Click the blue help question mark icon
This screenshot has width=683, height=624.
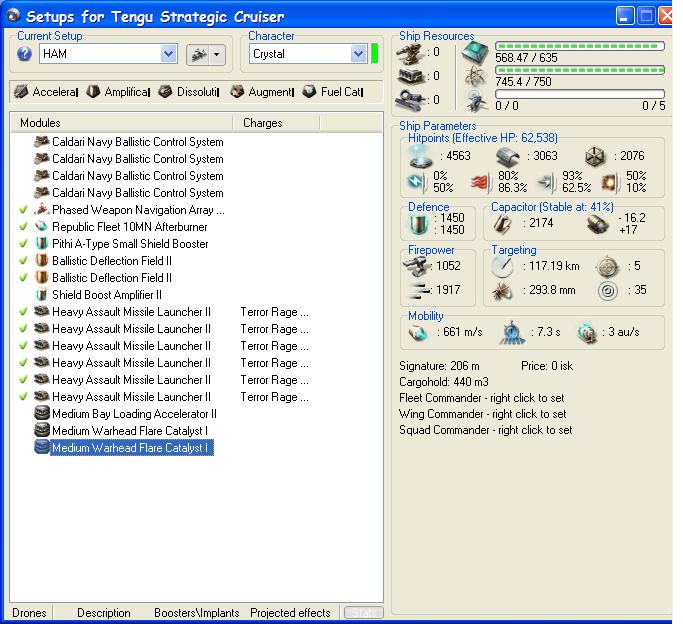24,54
